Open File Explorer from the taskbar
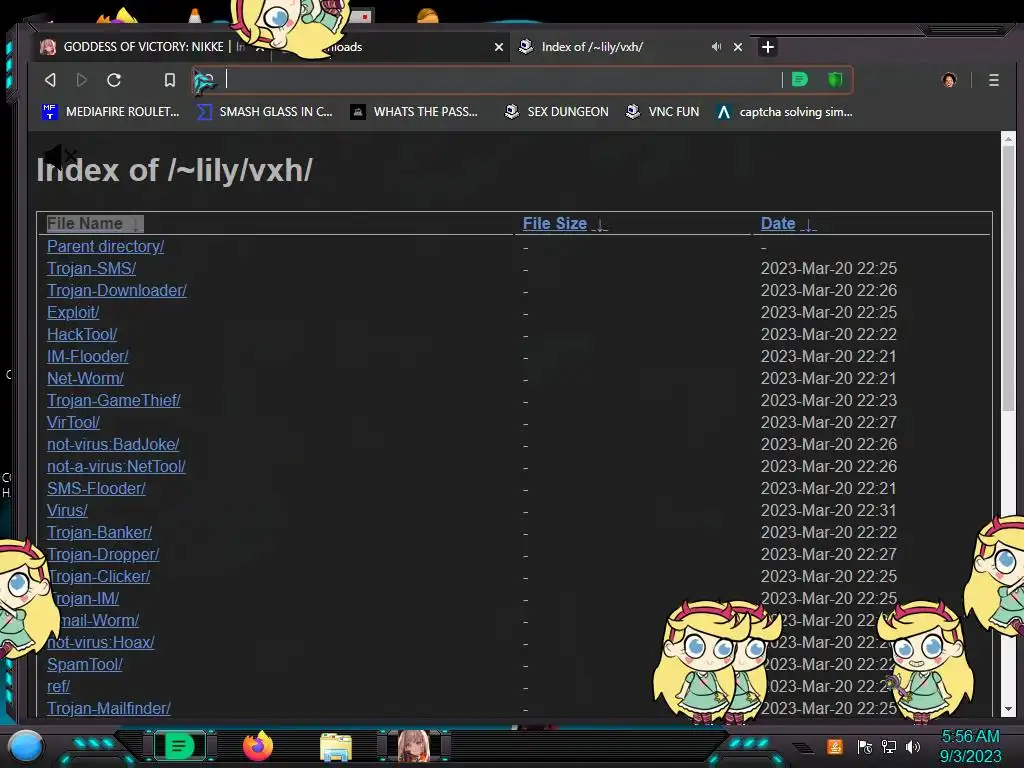Image resolution: width=1024 pixels, height=768 pixels. coord(336,746)
